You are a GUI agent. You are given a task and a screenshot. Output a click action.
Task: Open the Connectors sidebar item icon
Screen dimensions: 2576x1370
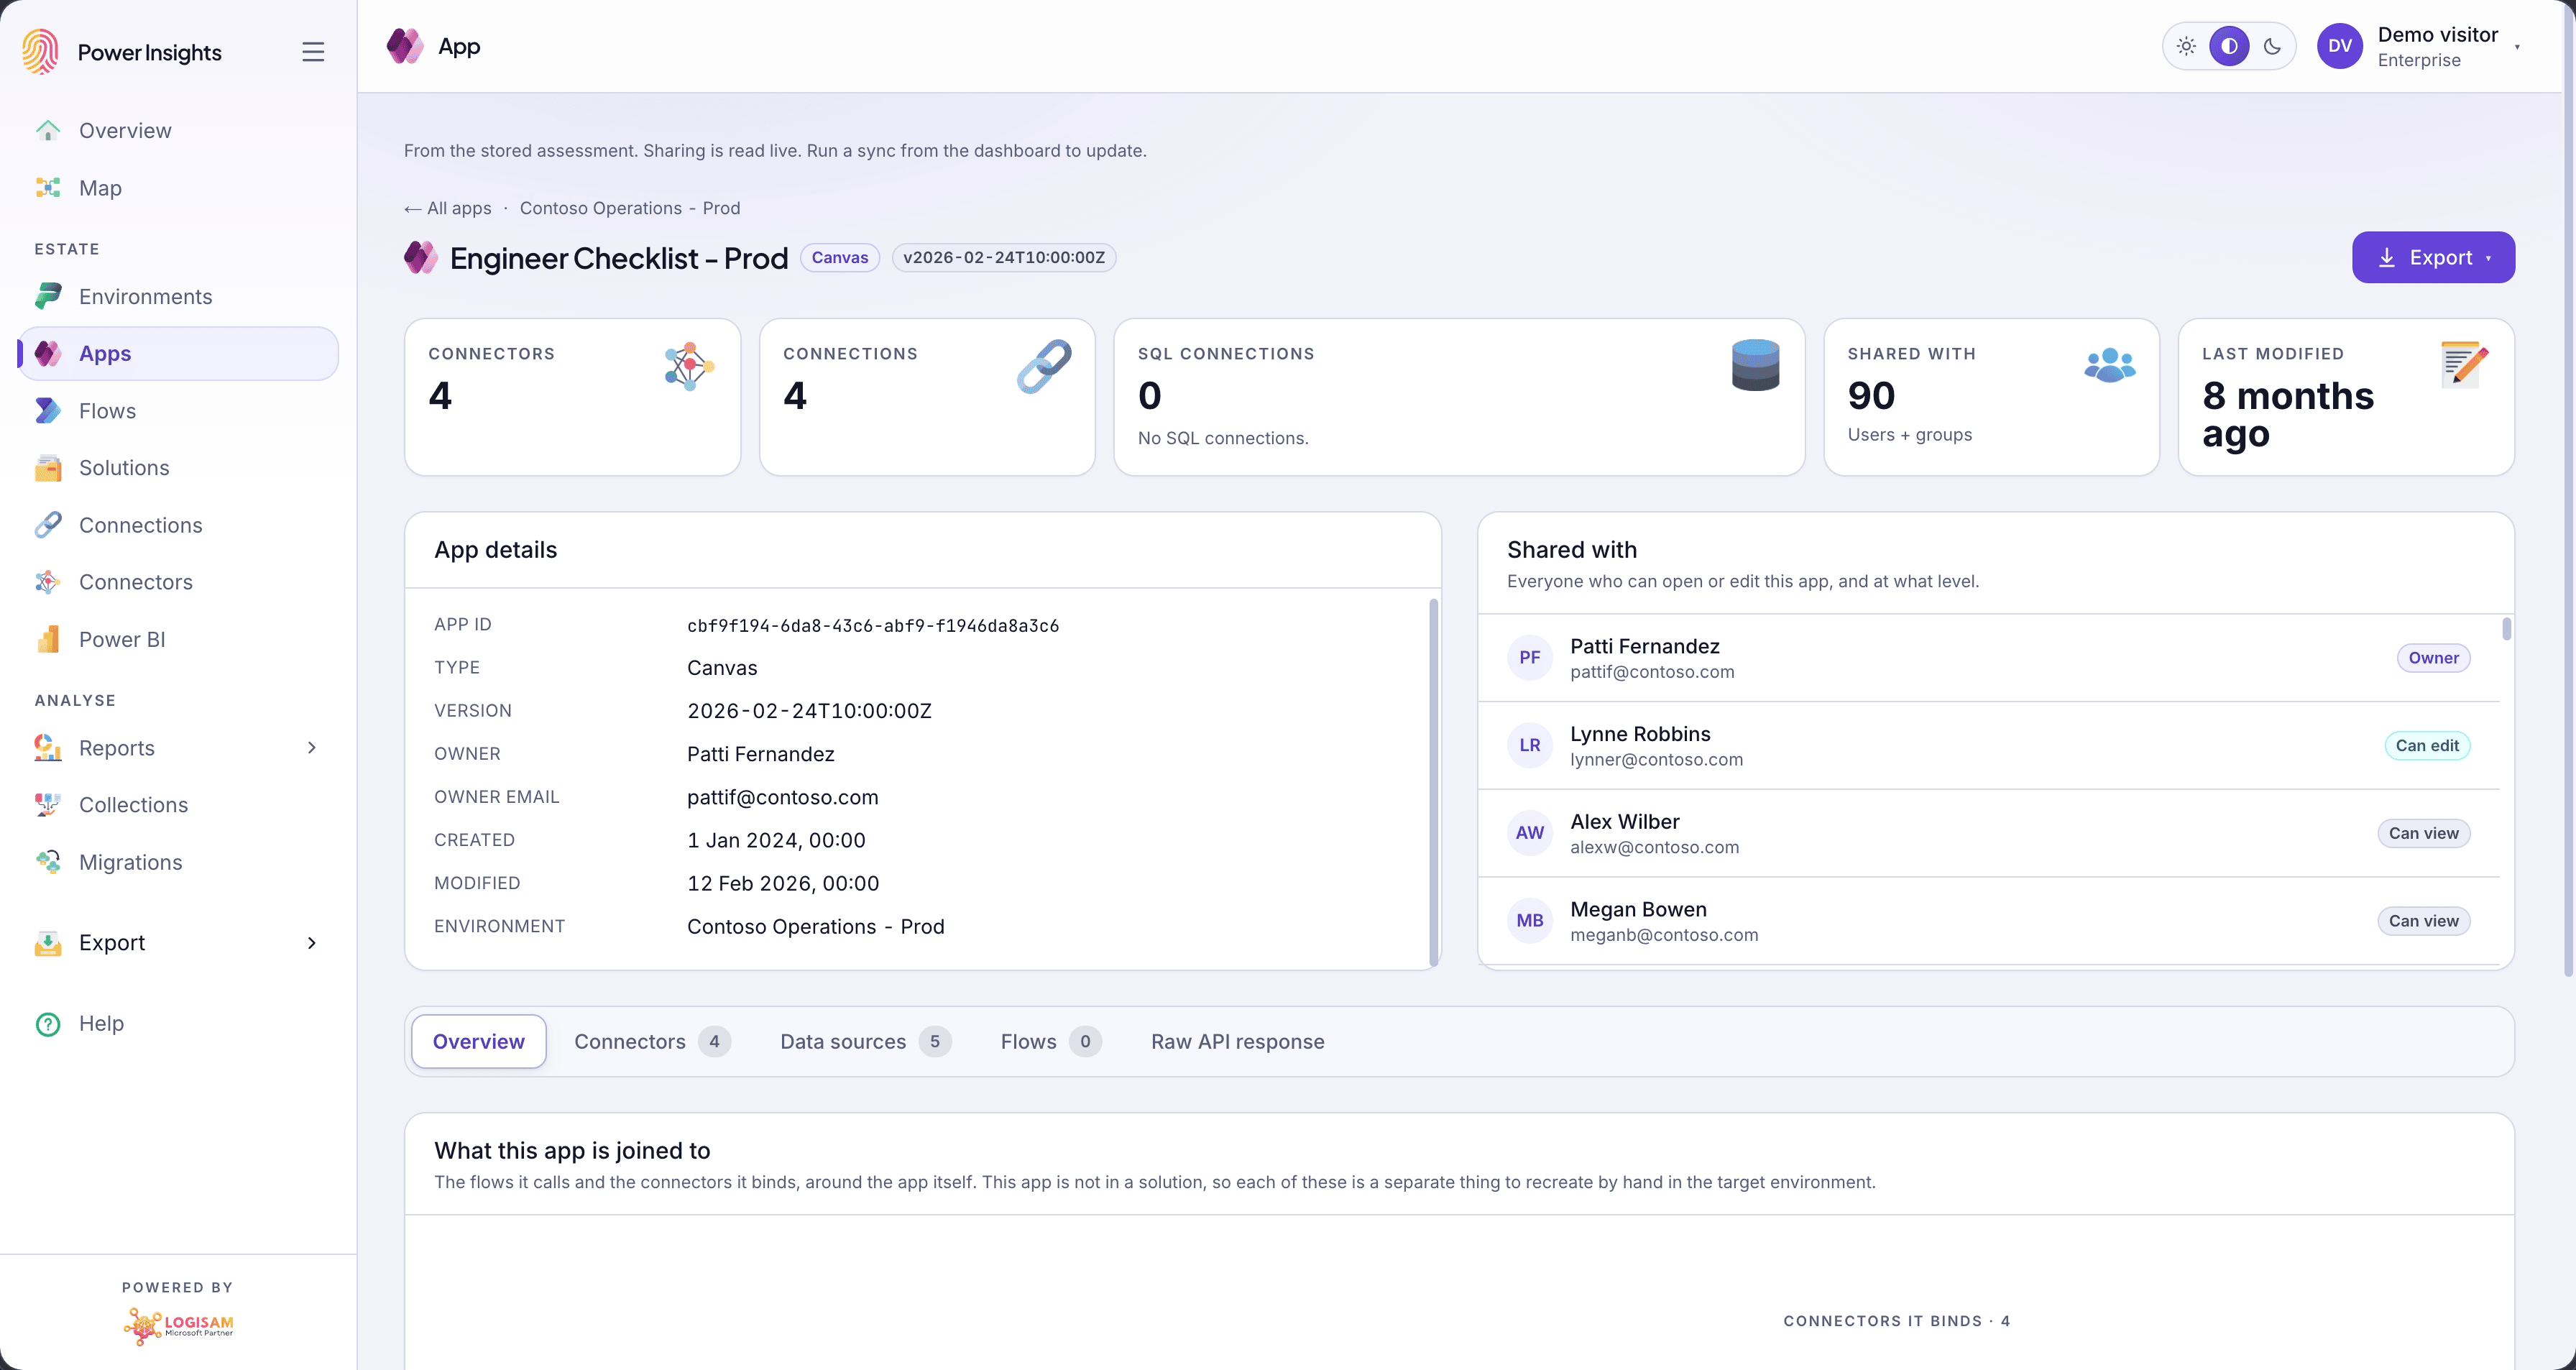pos(48,582)
